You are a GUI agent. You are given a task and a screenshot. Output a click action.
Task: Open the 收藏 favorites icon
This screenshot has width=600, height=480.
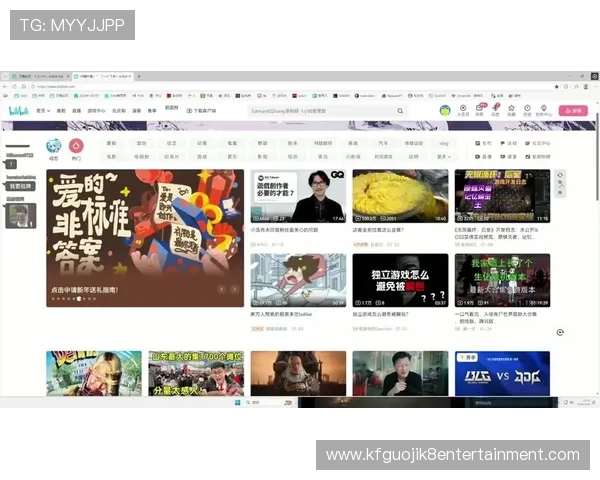tap(511, 110)
